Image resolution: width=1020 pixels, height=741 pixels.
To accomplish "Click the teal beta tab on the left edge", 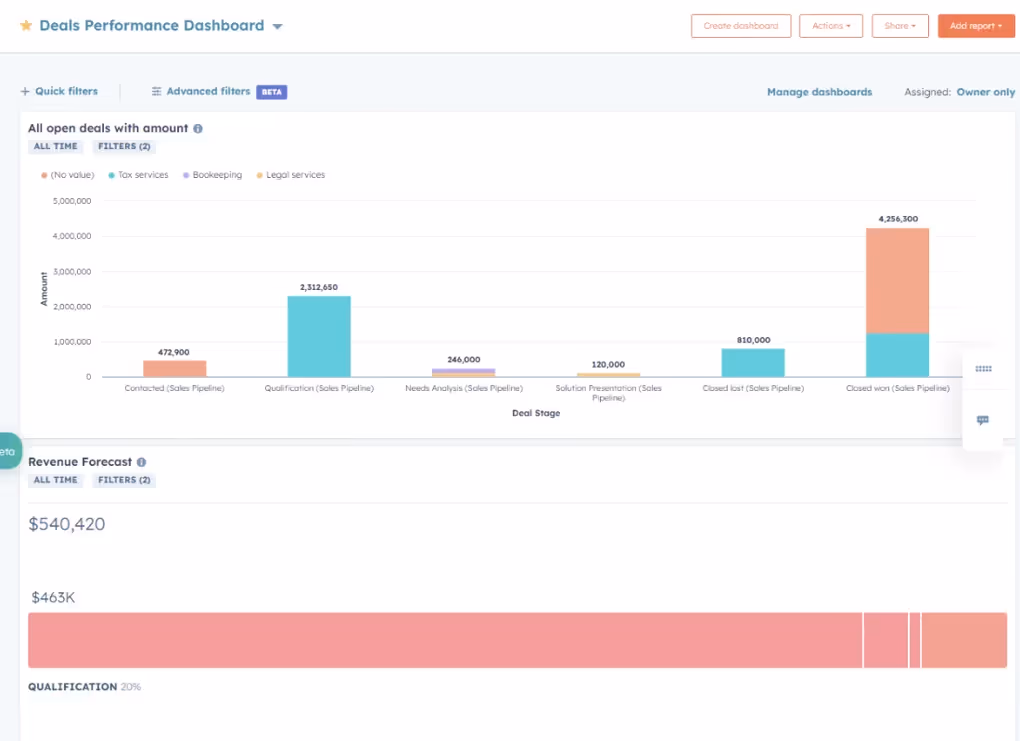I will 8,451.
